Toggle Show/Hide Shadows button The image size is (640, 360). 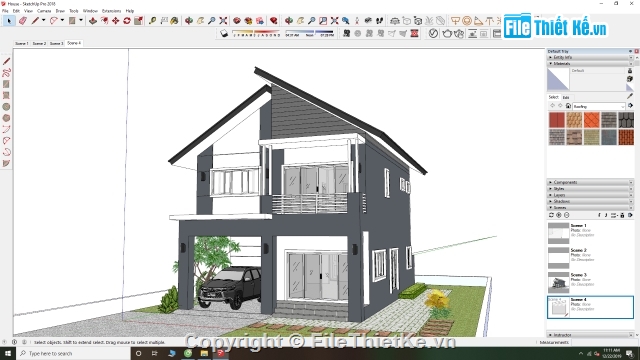(x=224, y=34)
